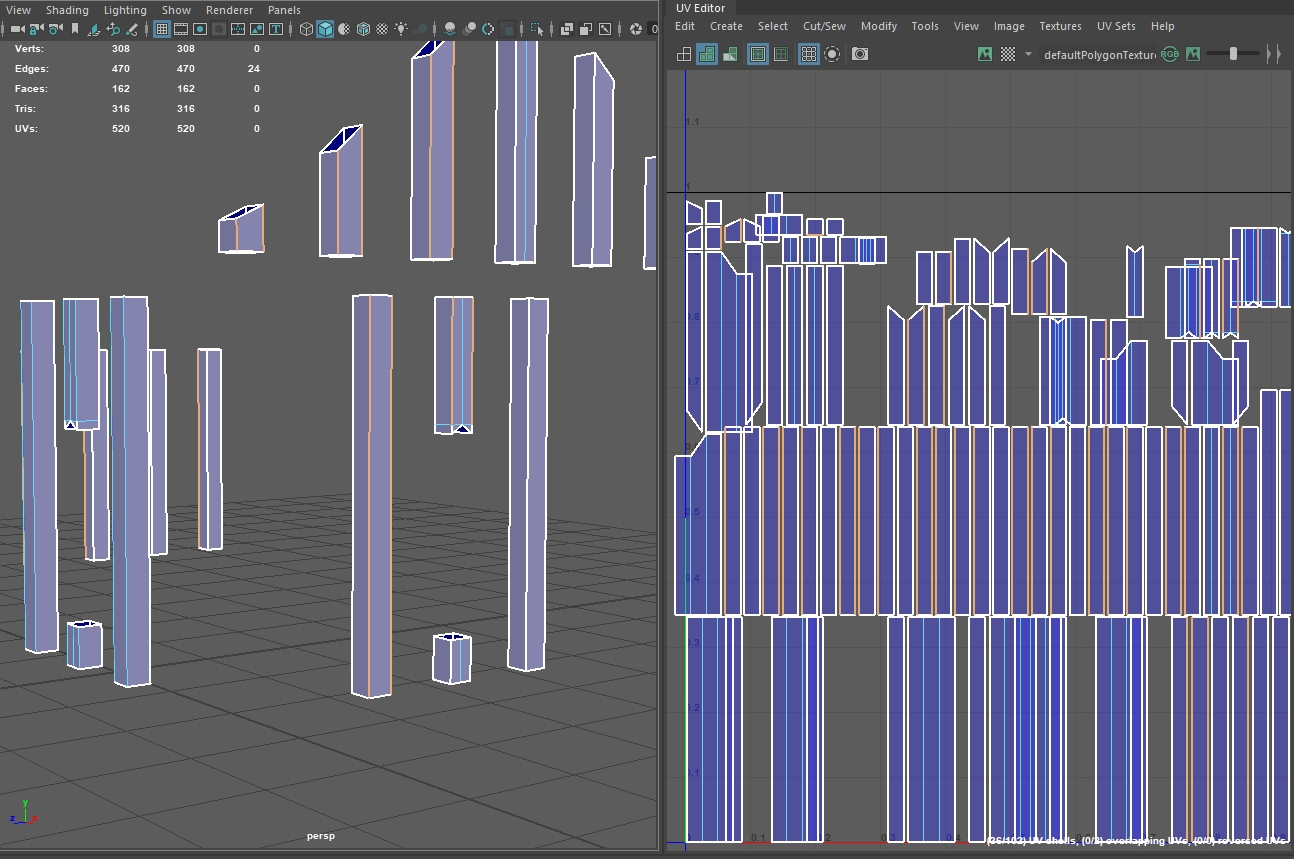Image resolution: width=1294 pixels, height=859 pixels.
Task: Switch viewport to wireframe cube icon
Action: 306,29
